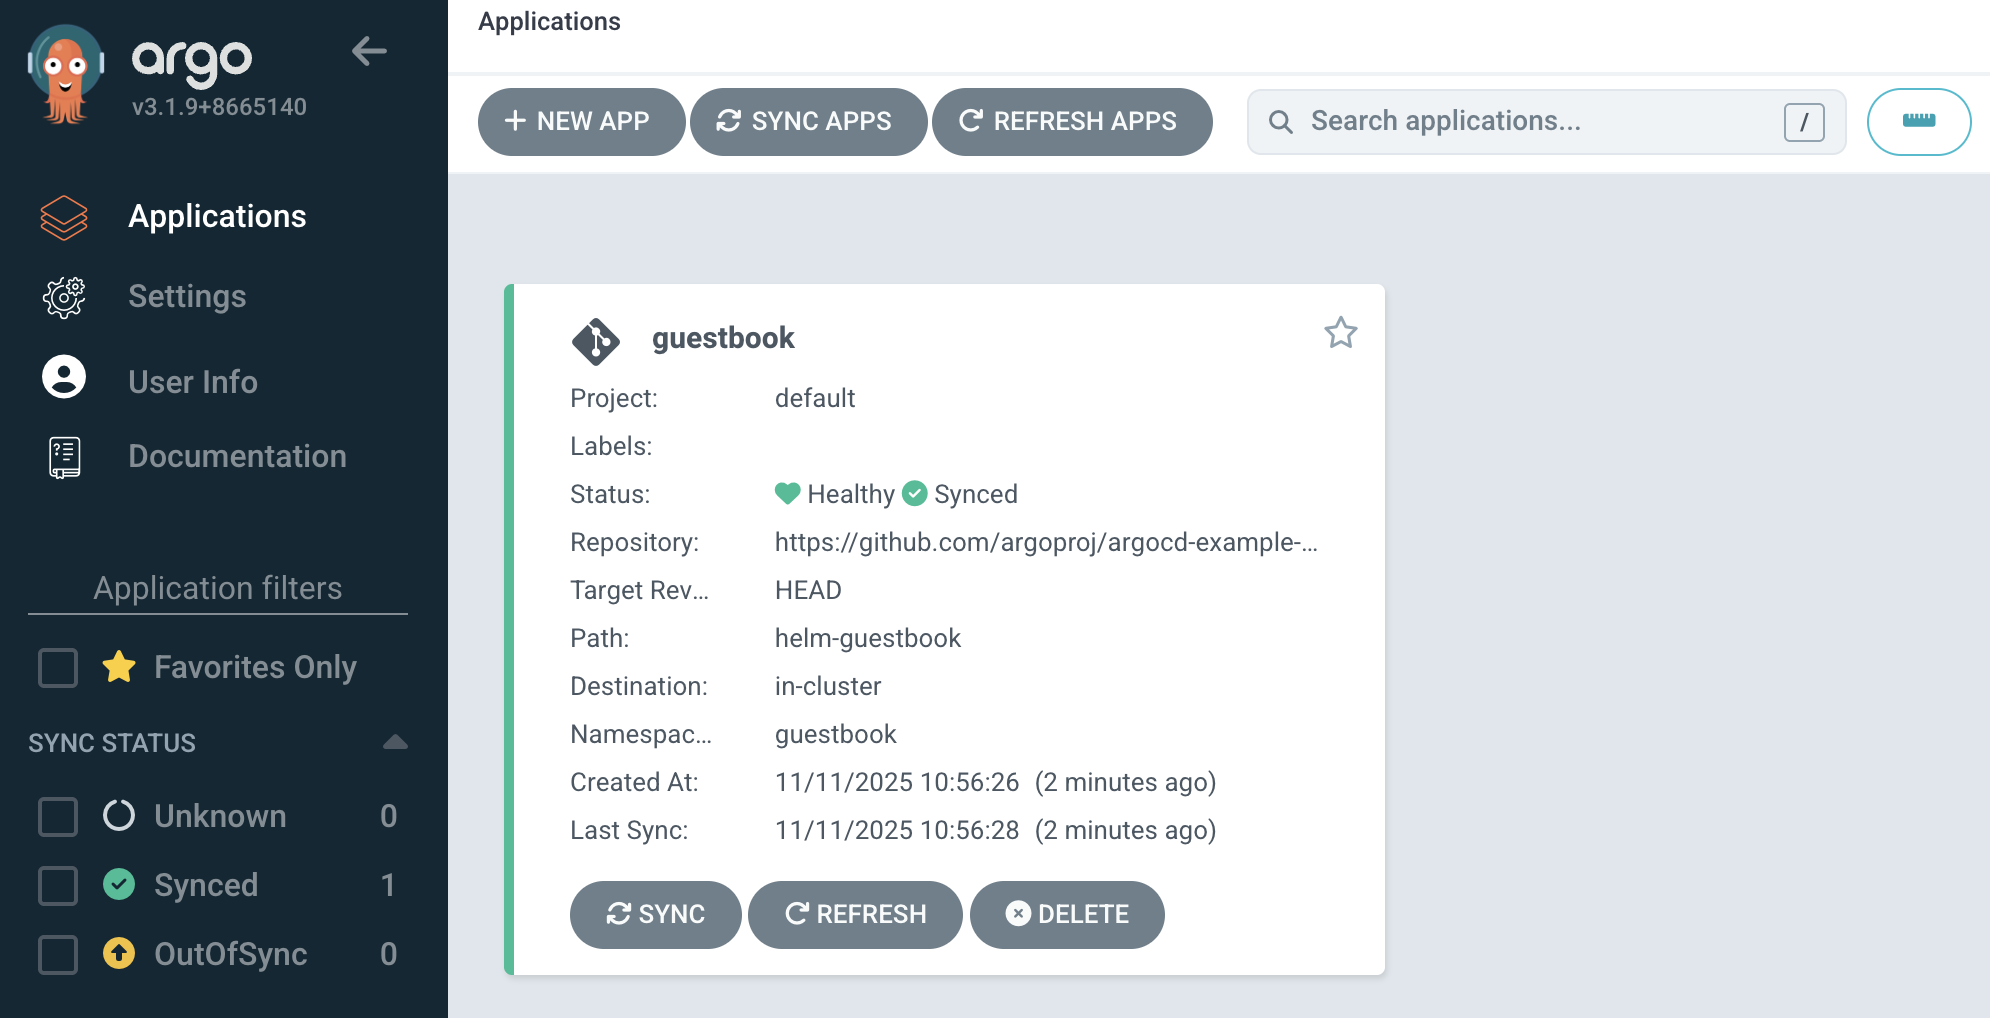Enable the Favorites Only checkbox
This screenshot has height=1018, width=1990.
(x=58, y=667)
